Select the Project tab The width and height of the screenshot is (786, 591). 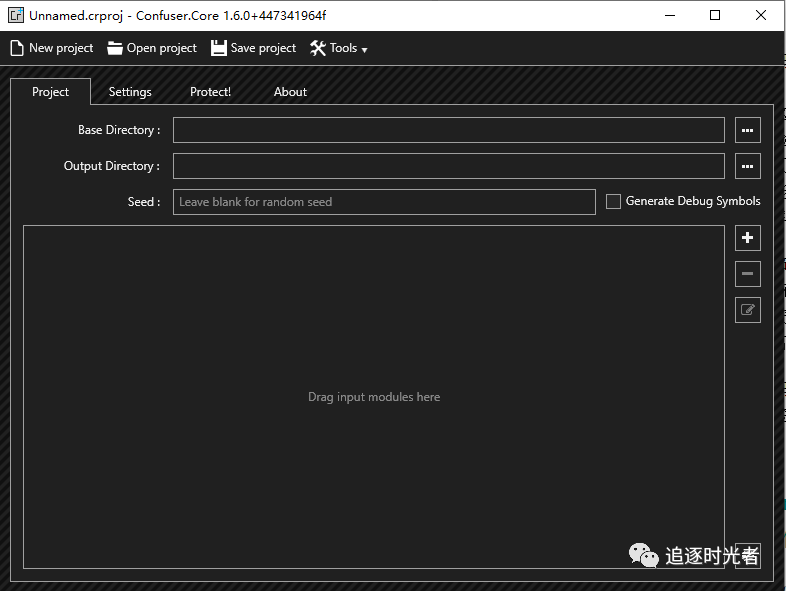50,92
